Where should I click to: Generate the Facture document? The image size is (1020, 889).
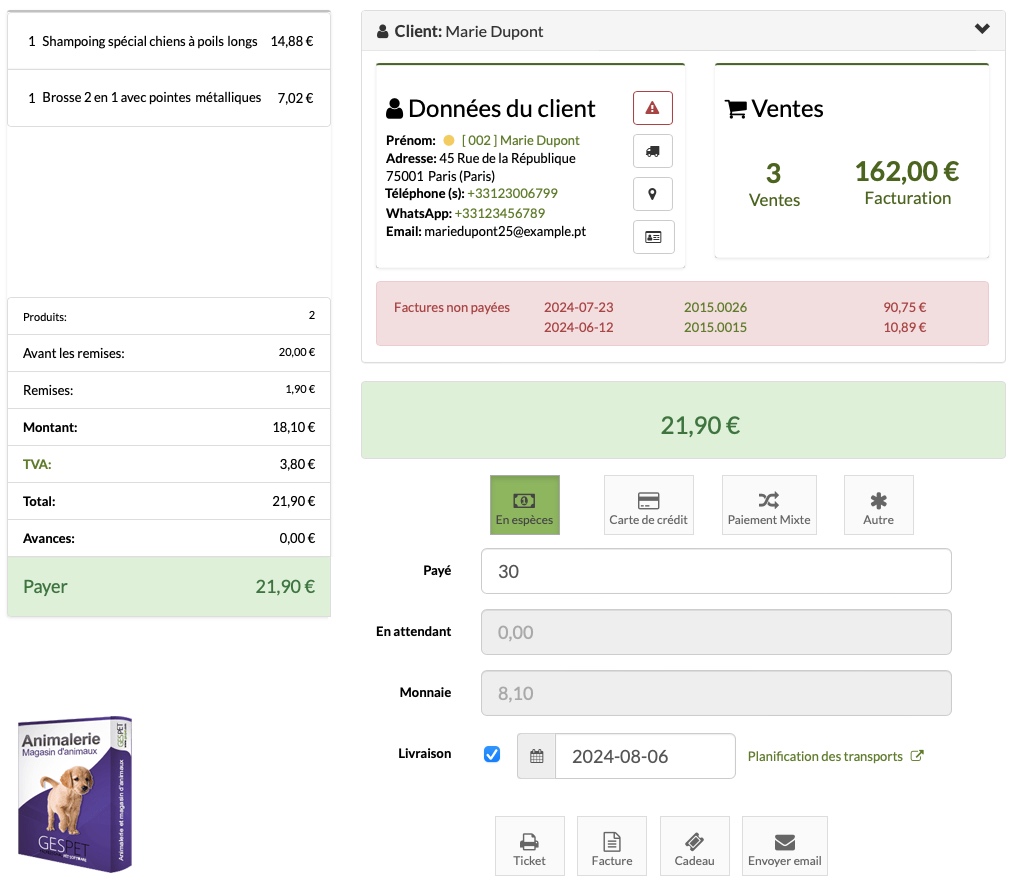611,846
